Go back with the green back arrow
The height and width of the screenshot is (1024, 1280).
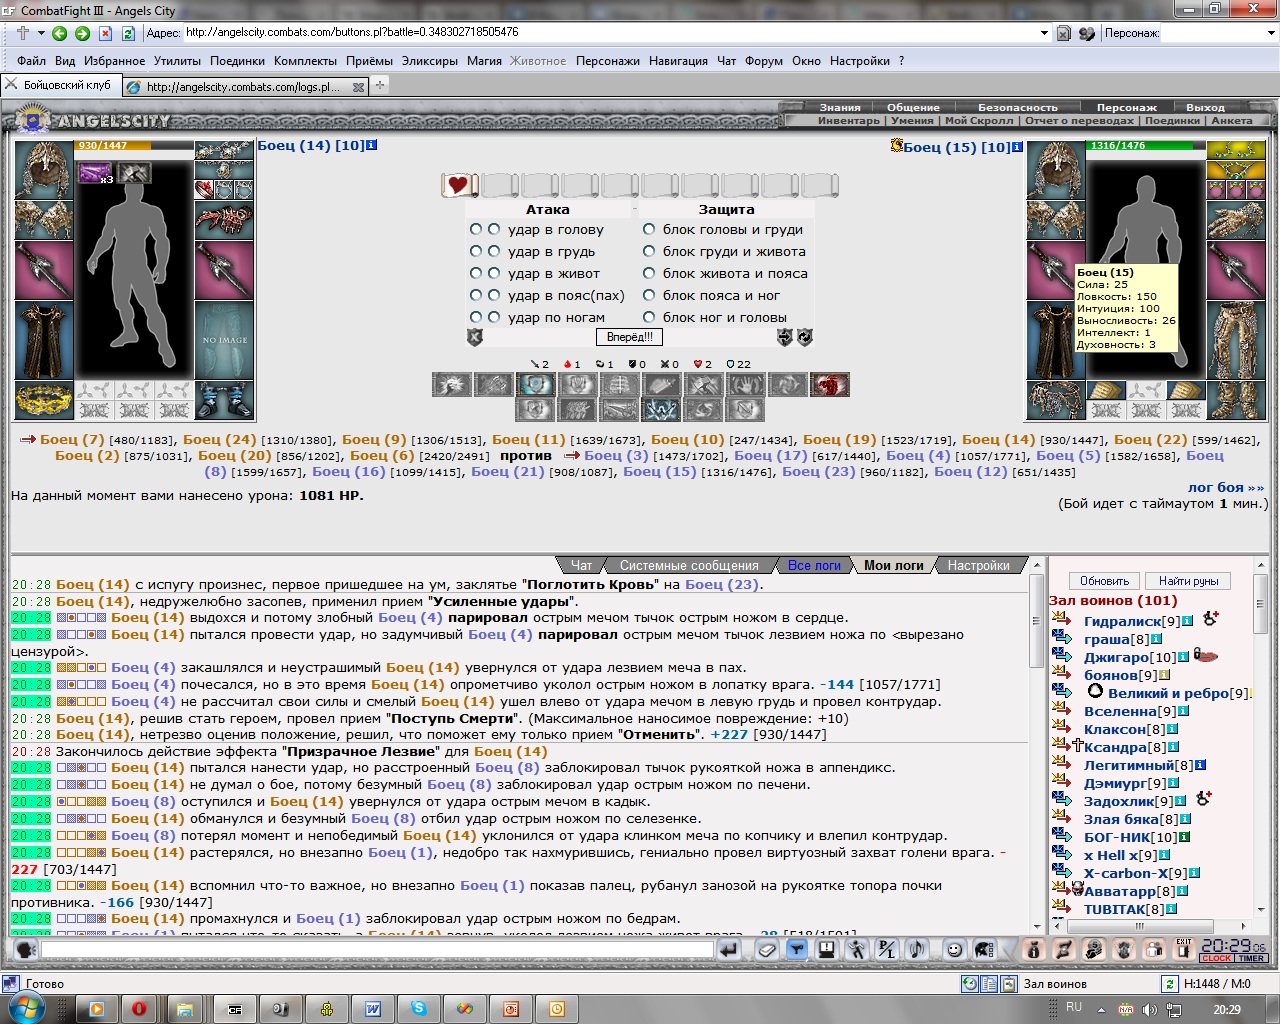pyautogui.click(x=59, y=33)
